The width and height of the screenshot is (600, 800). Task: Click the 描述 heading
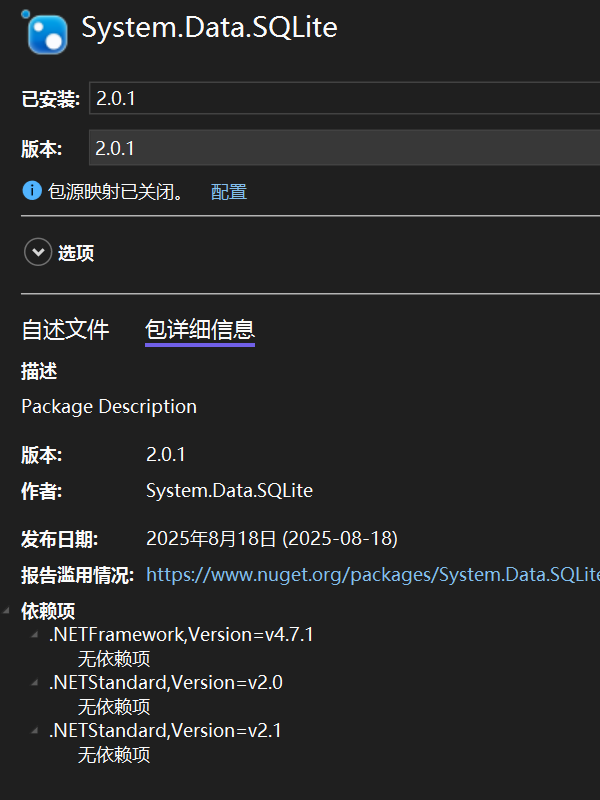click(x=39, y=371)
